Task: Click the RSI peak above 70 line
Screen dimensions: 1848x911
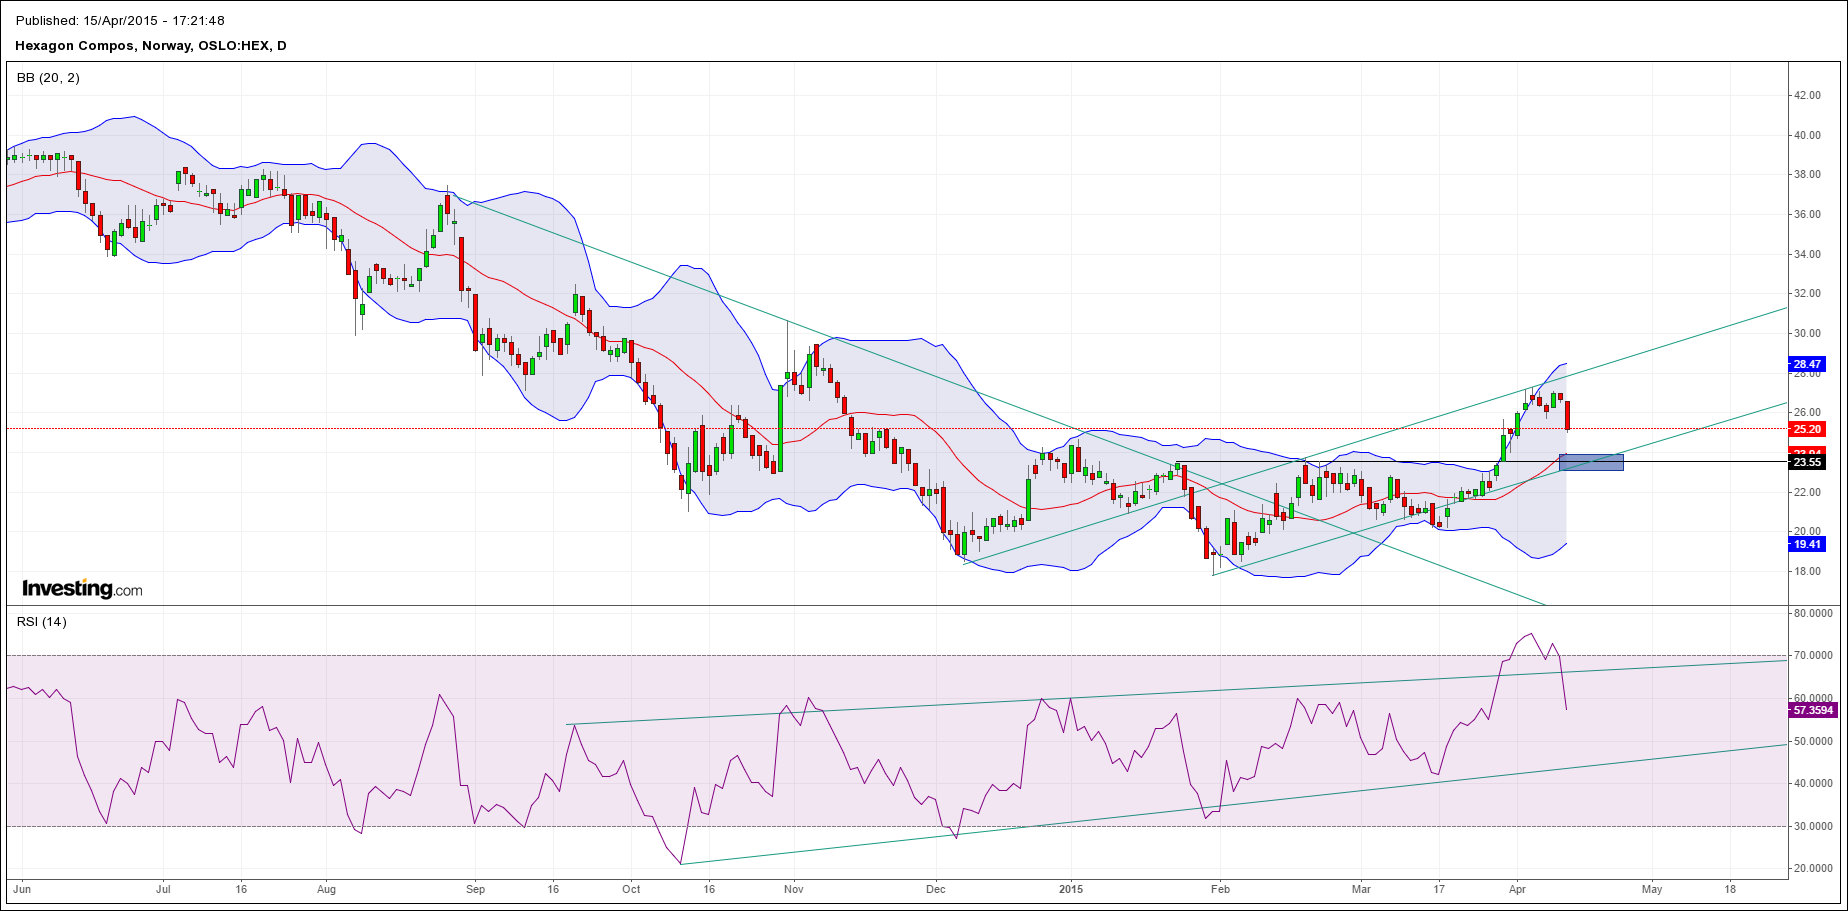Action: pos(1529,634)
